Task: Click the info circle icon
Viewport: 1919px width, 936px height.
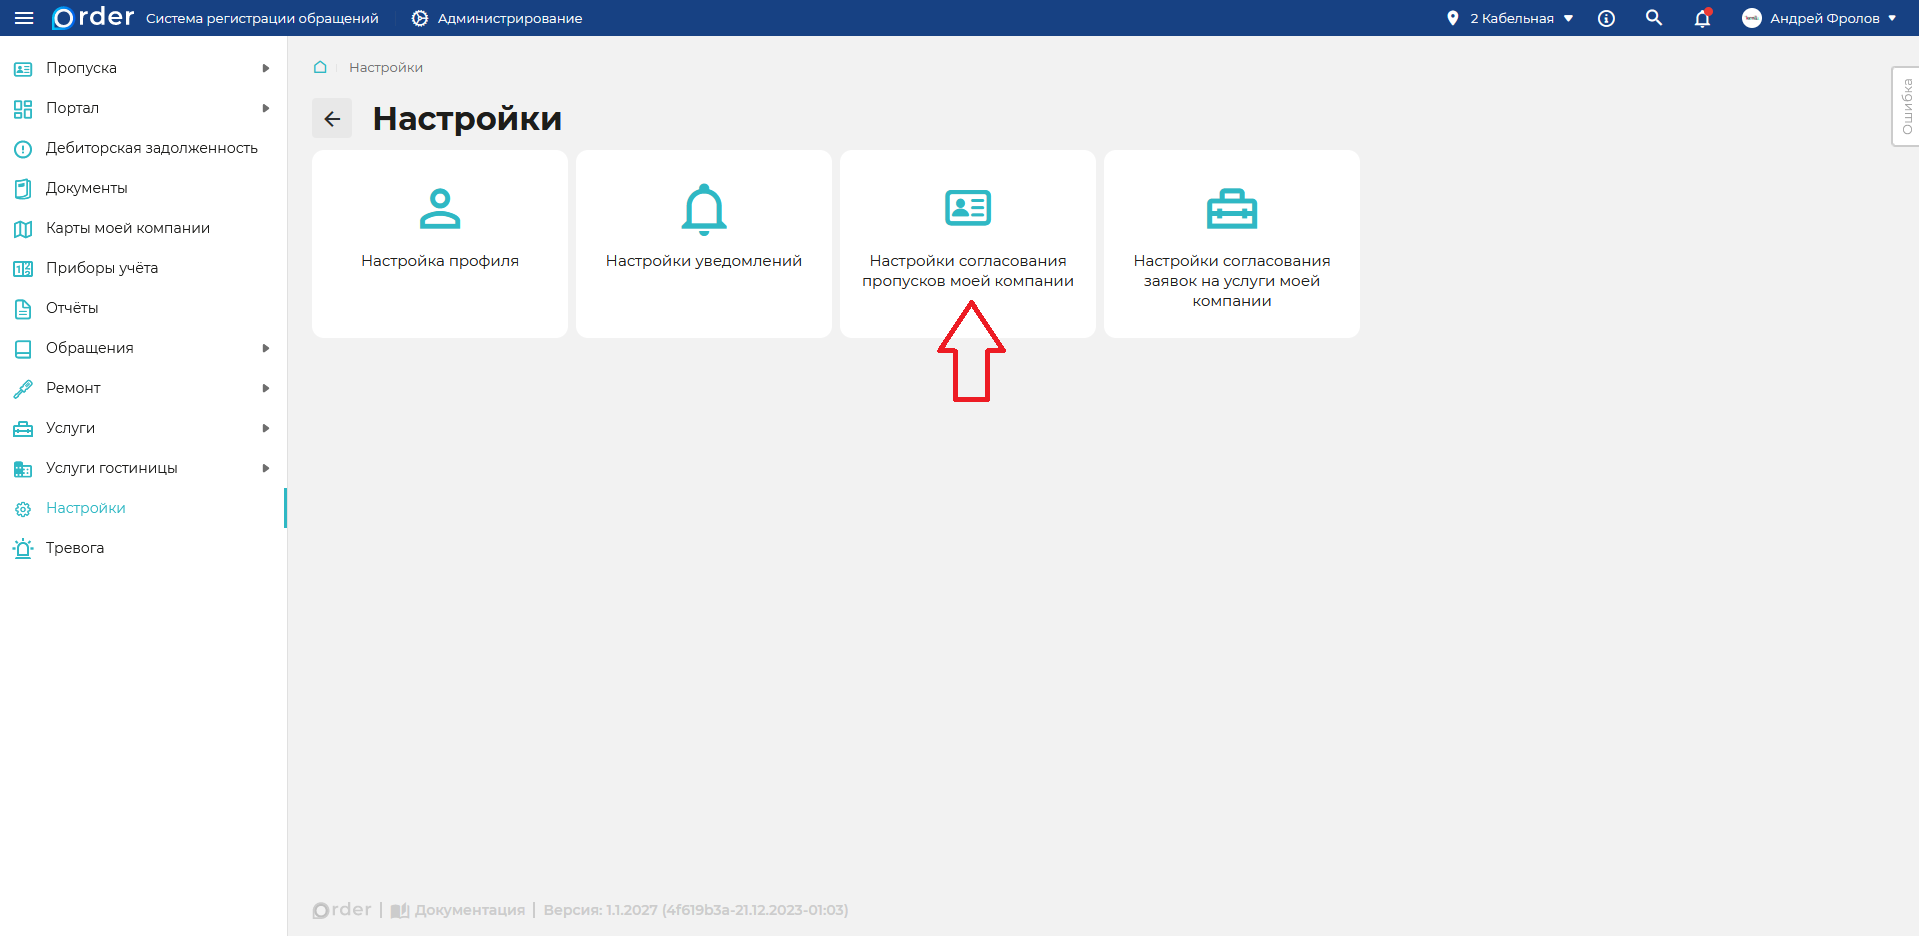Action: (1606, 18)
